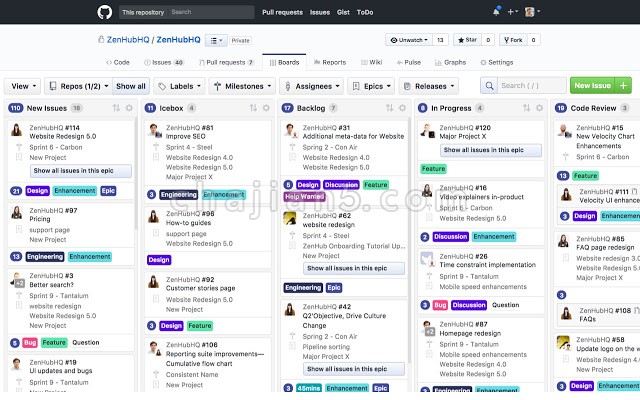Switch to the Graphs tab
The height and width of the screenshot is (400, 640).
click(x=450, y=62)
